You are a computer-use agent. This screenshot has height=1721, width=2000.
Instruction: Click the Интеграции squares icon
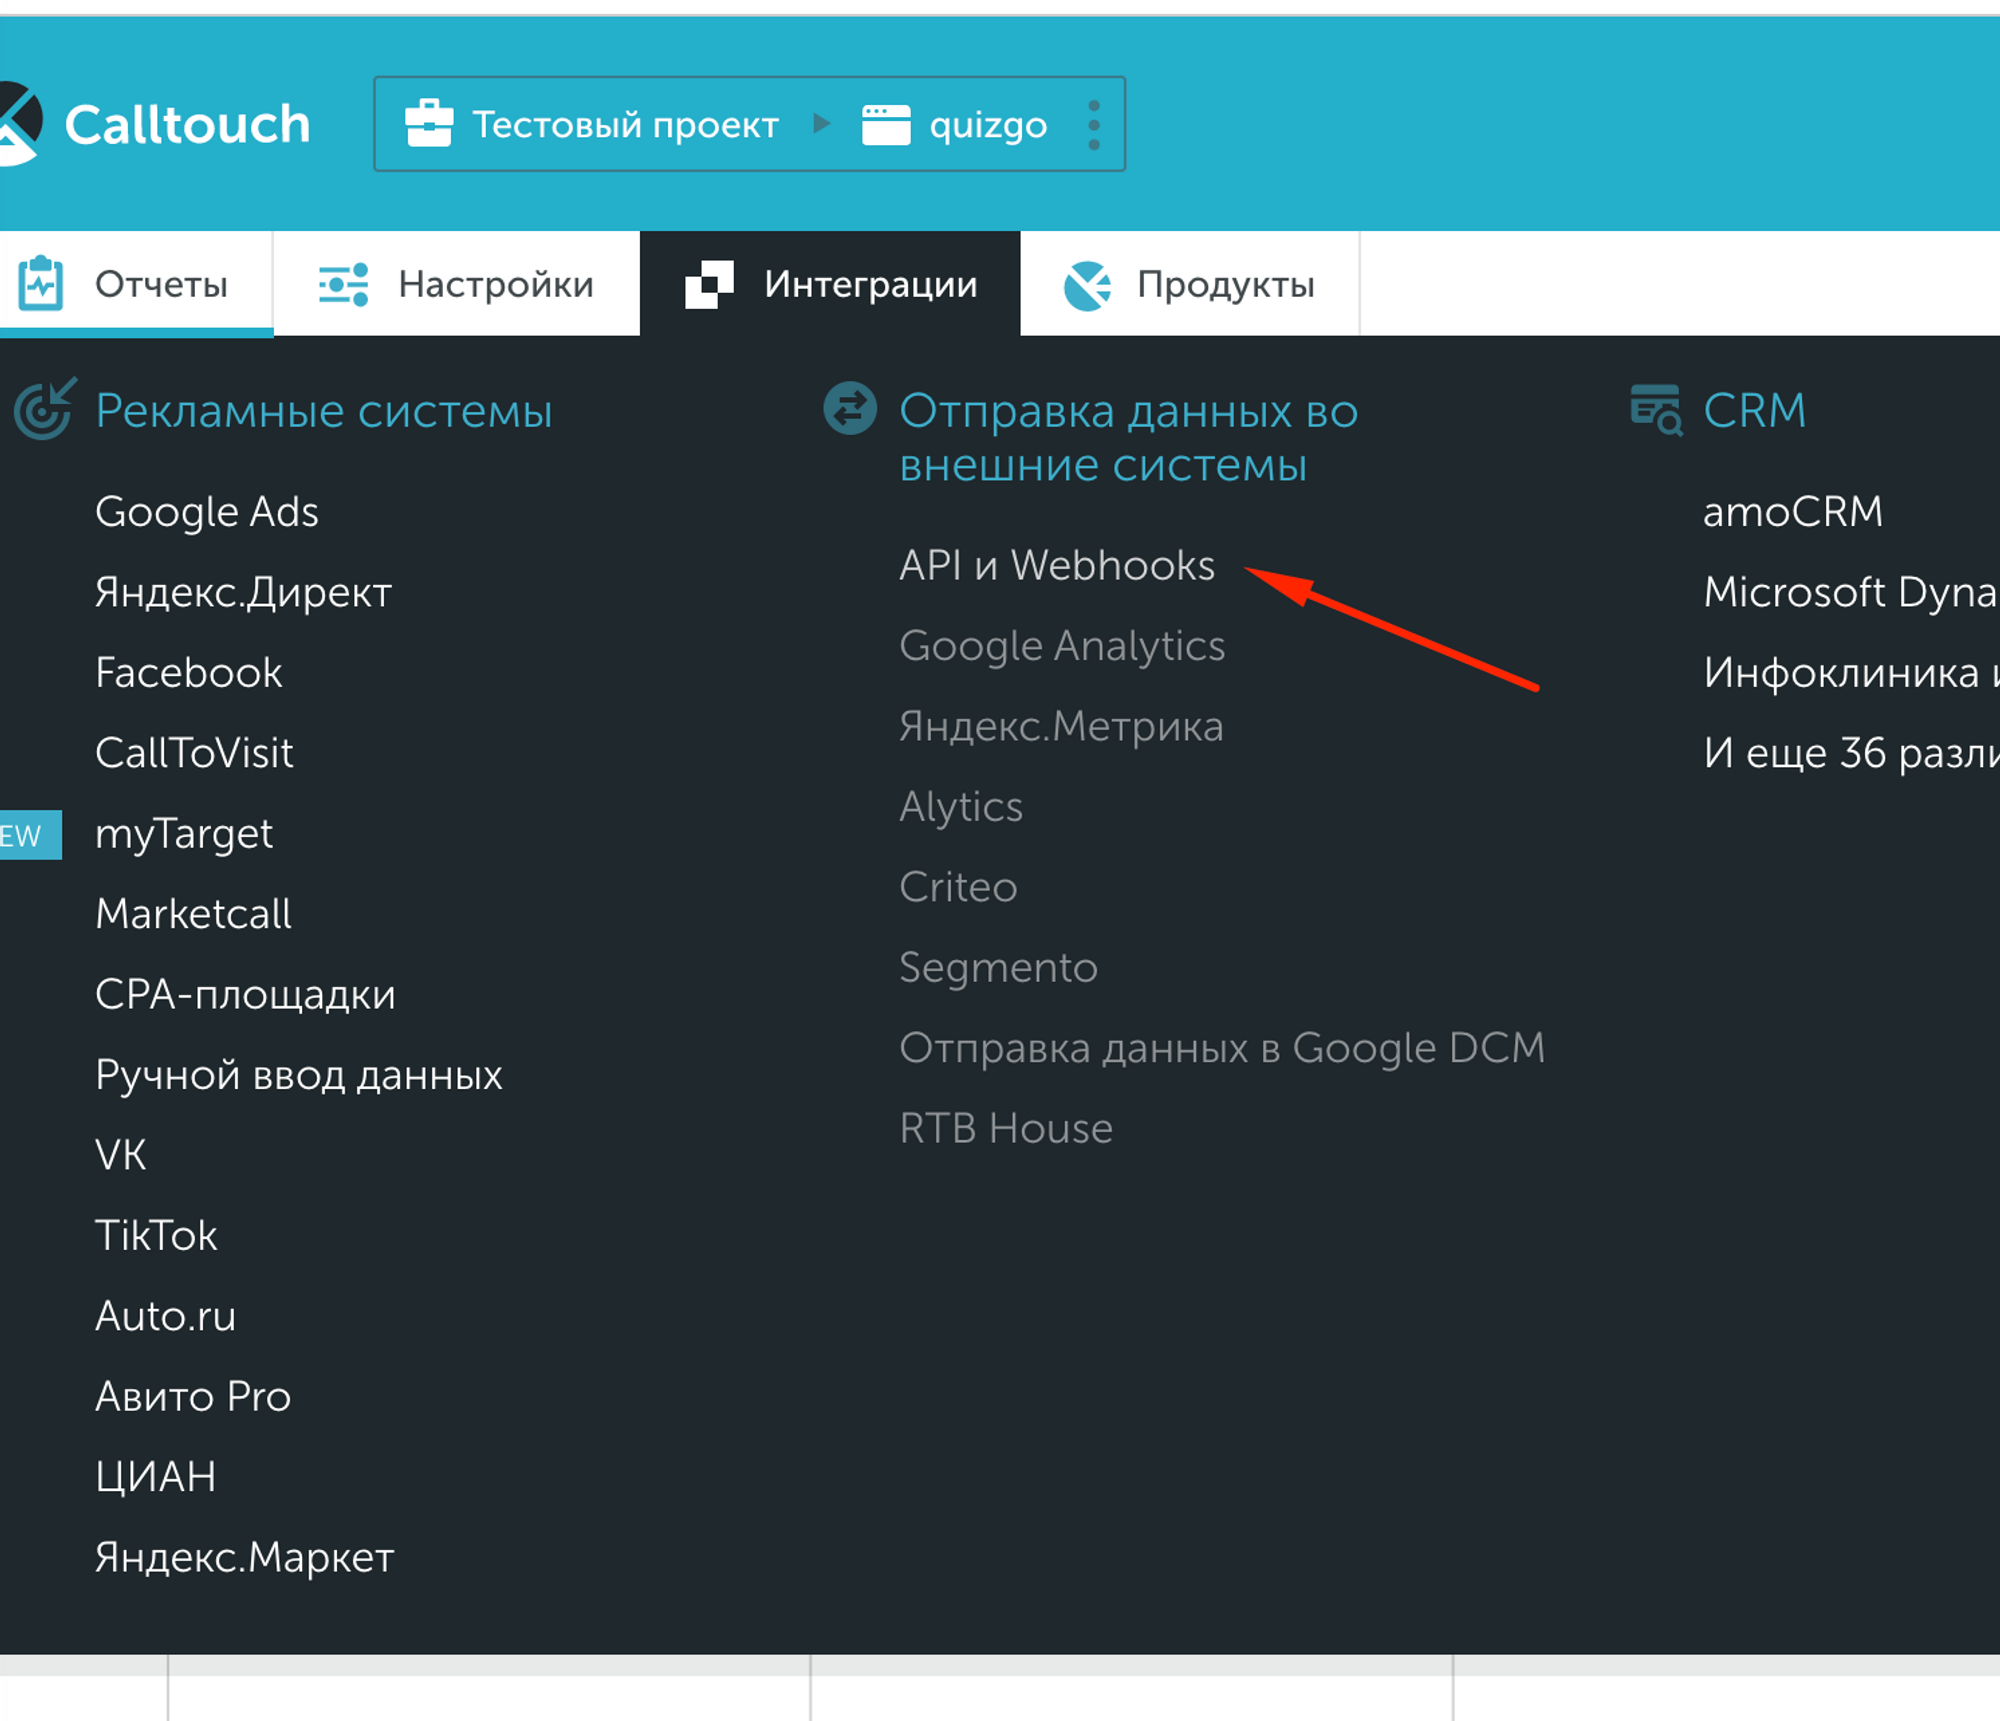click(x=709, y=285)
